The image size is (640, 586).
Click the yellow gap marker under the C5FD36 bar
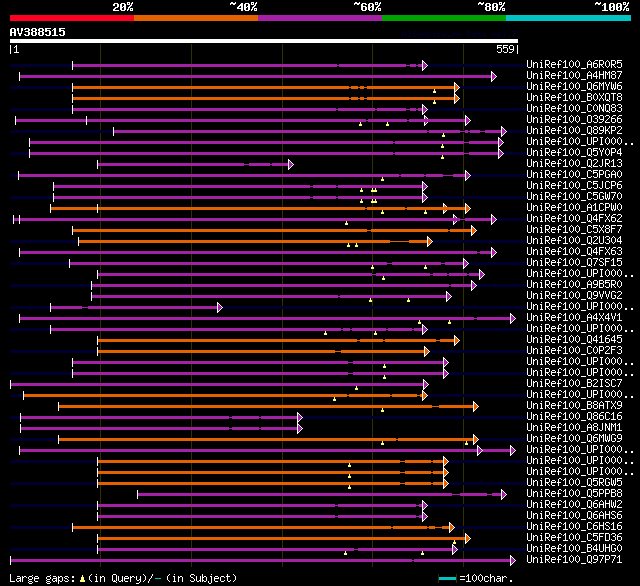(454, 543)
